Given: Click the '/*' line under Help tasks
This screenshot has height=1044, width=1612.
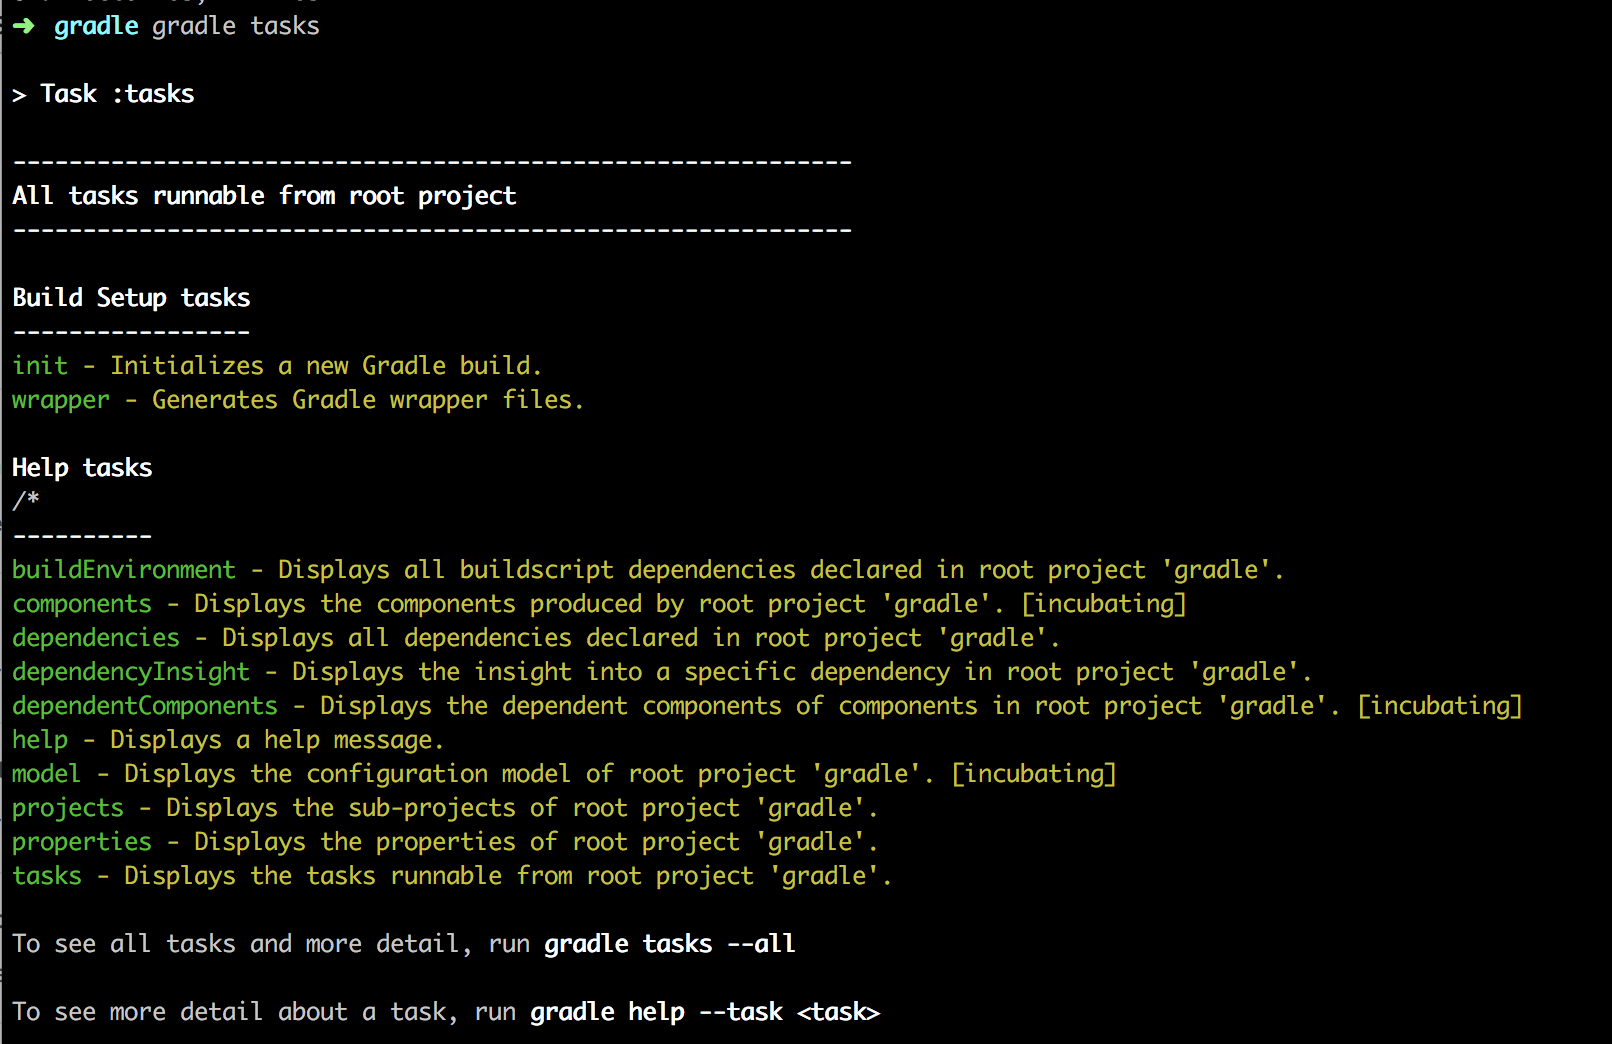Looking at the screenshot, I should click(x=26, y=501).
